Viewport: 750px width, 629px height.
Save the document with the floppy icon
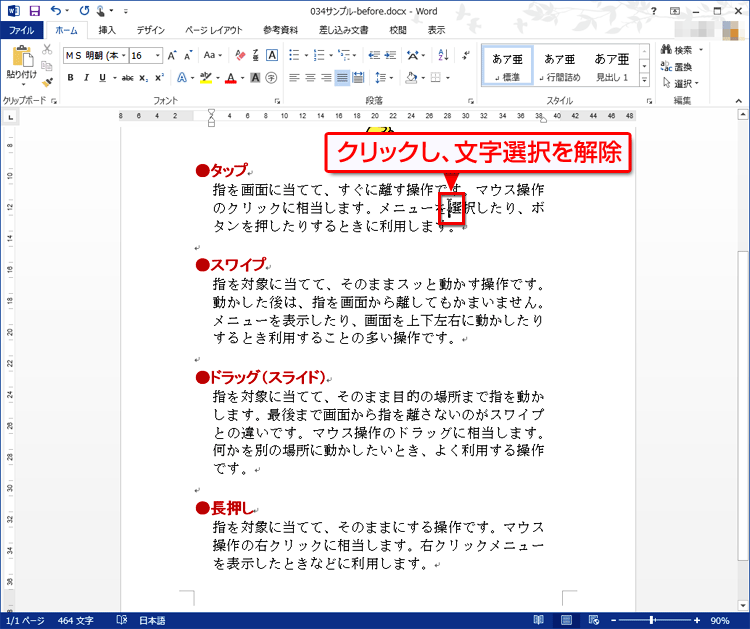[34, 11]
